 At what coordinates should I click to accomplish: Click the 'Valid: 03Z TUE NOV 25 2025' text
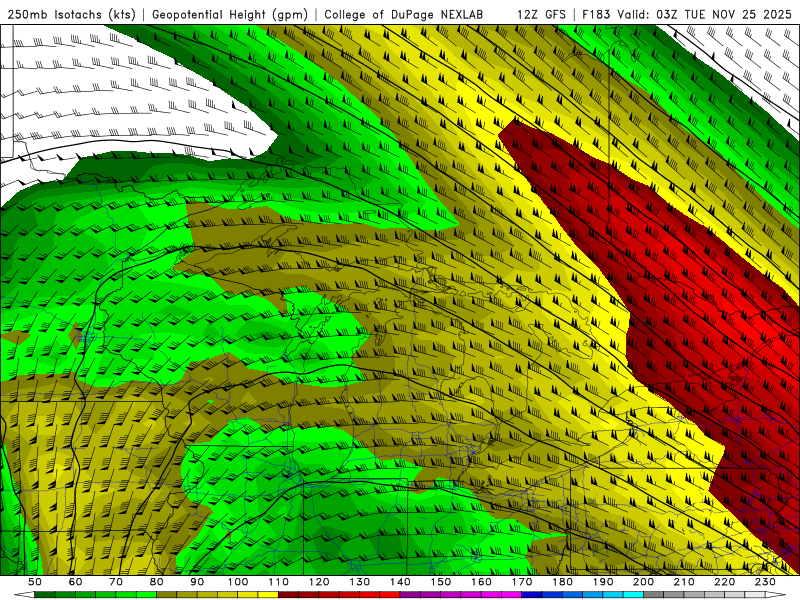(x=704, y=14)
